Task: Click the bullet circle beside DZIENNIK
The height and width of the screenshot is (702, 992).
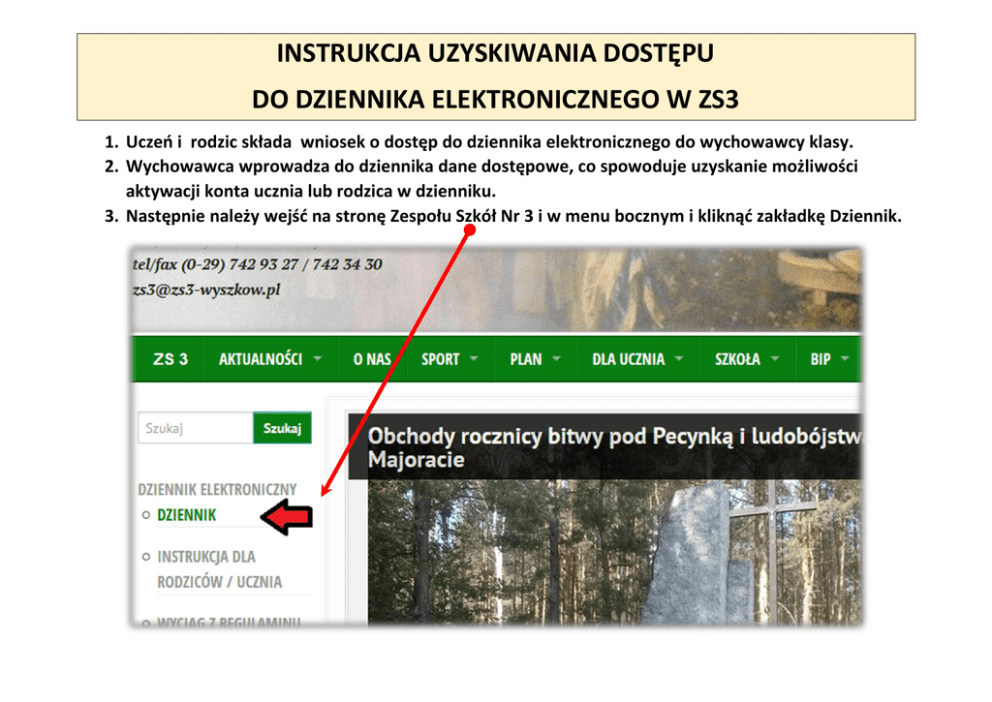Action: coord(146,516)
